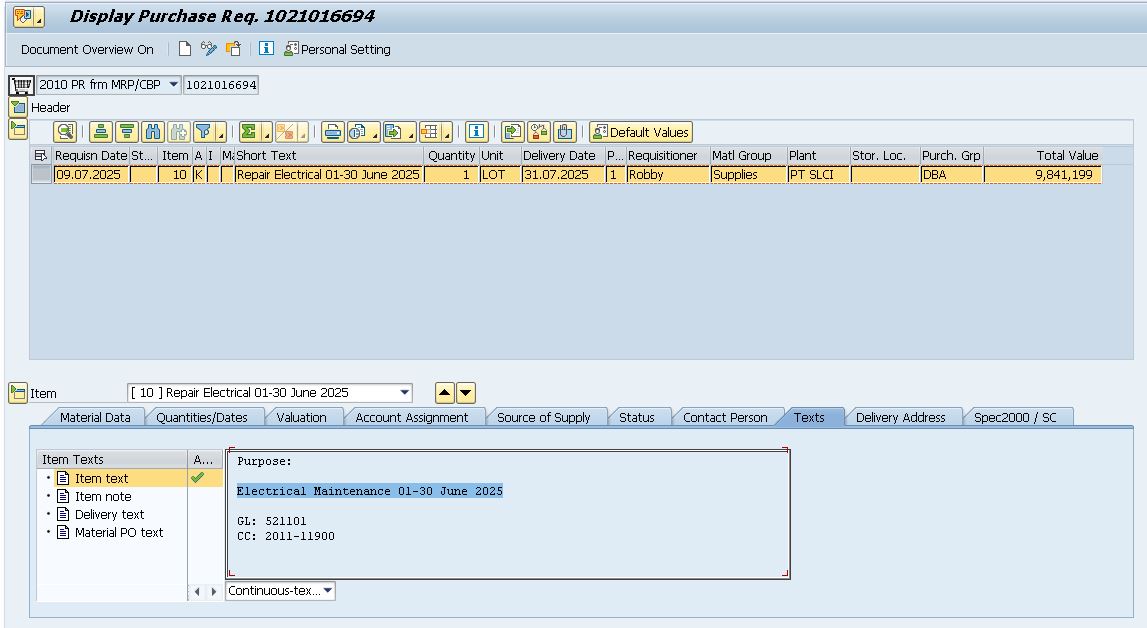Click the Help info icon beside Personal Setting

coord(267,49)
